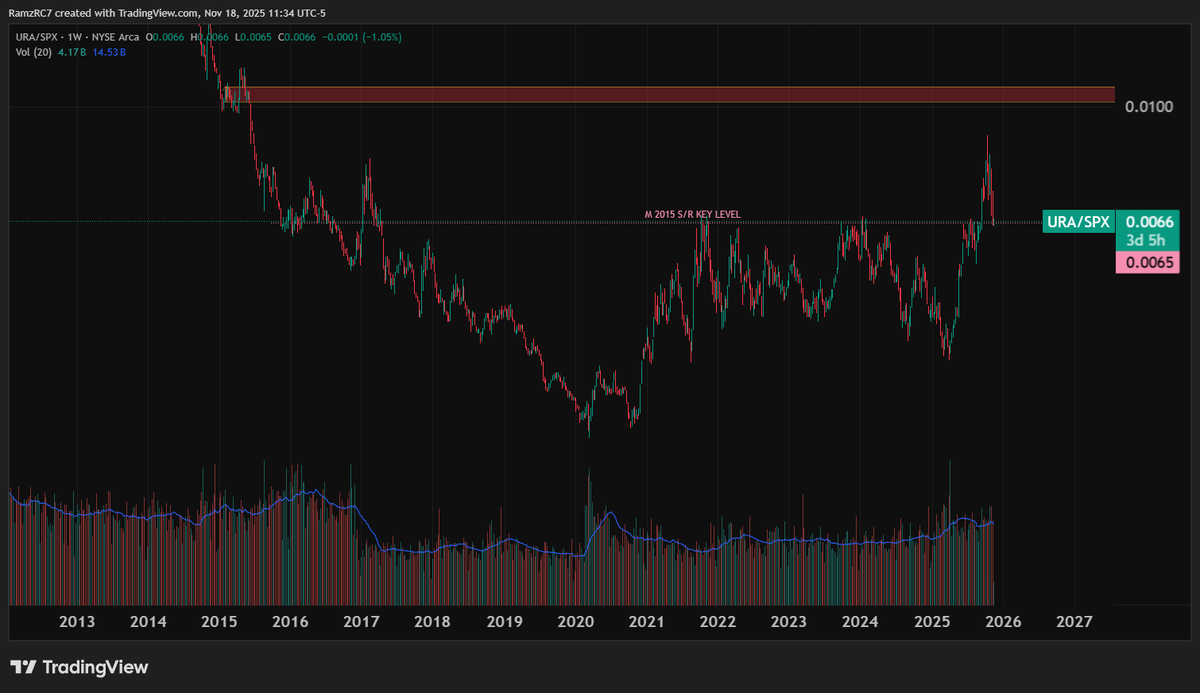Click the volume value 4.17 B
Screen dimensions: 1200x693
(x=72, y=52)
